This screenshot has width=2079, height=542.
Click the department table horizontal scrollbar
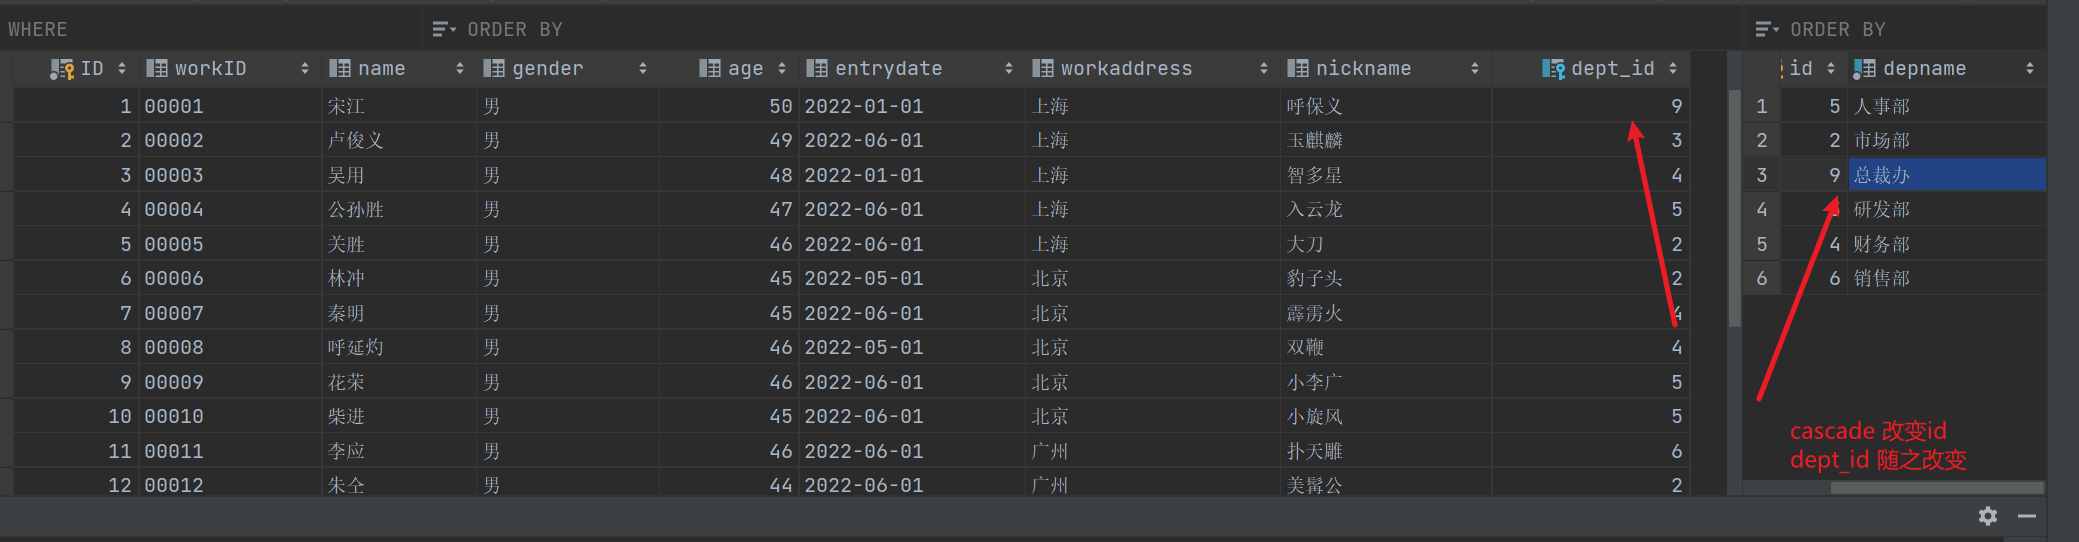click(1936, 488)
